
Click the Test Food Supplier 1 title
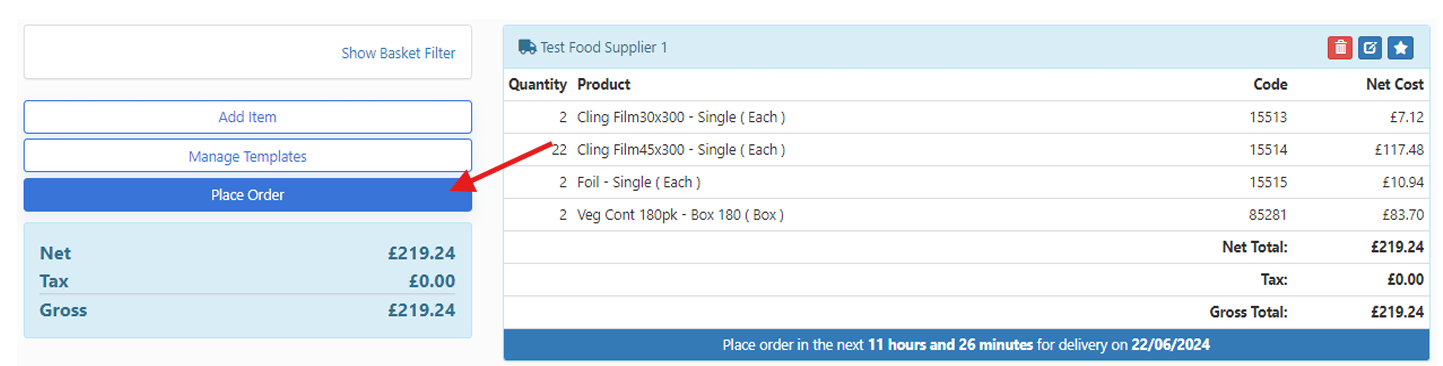coord(604,47)
